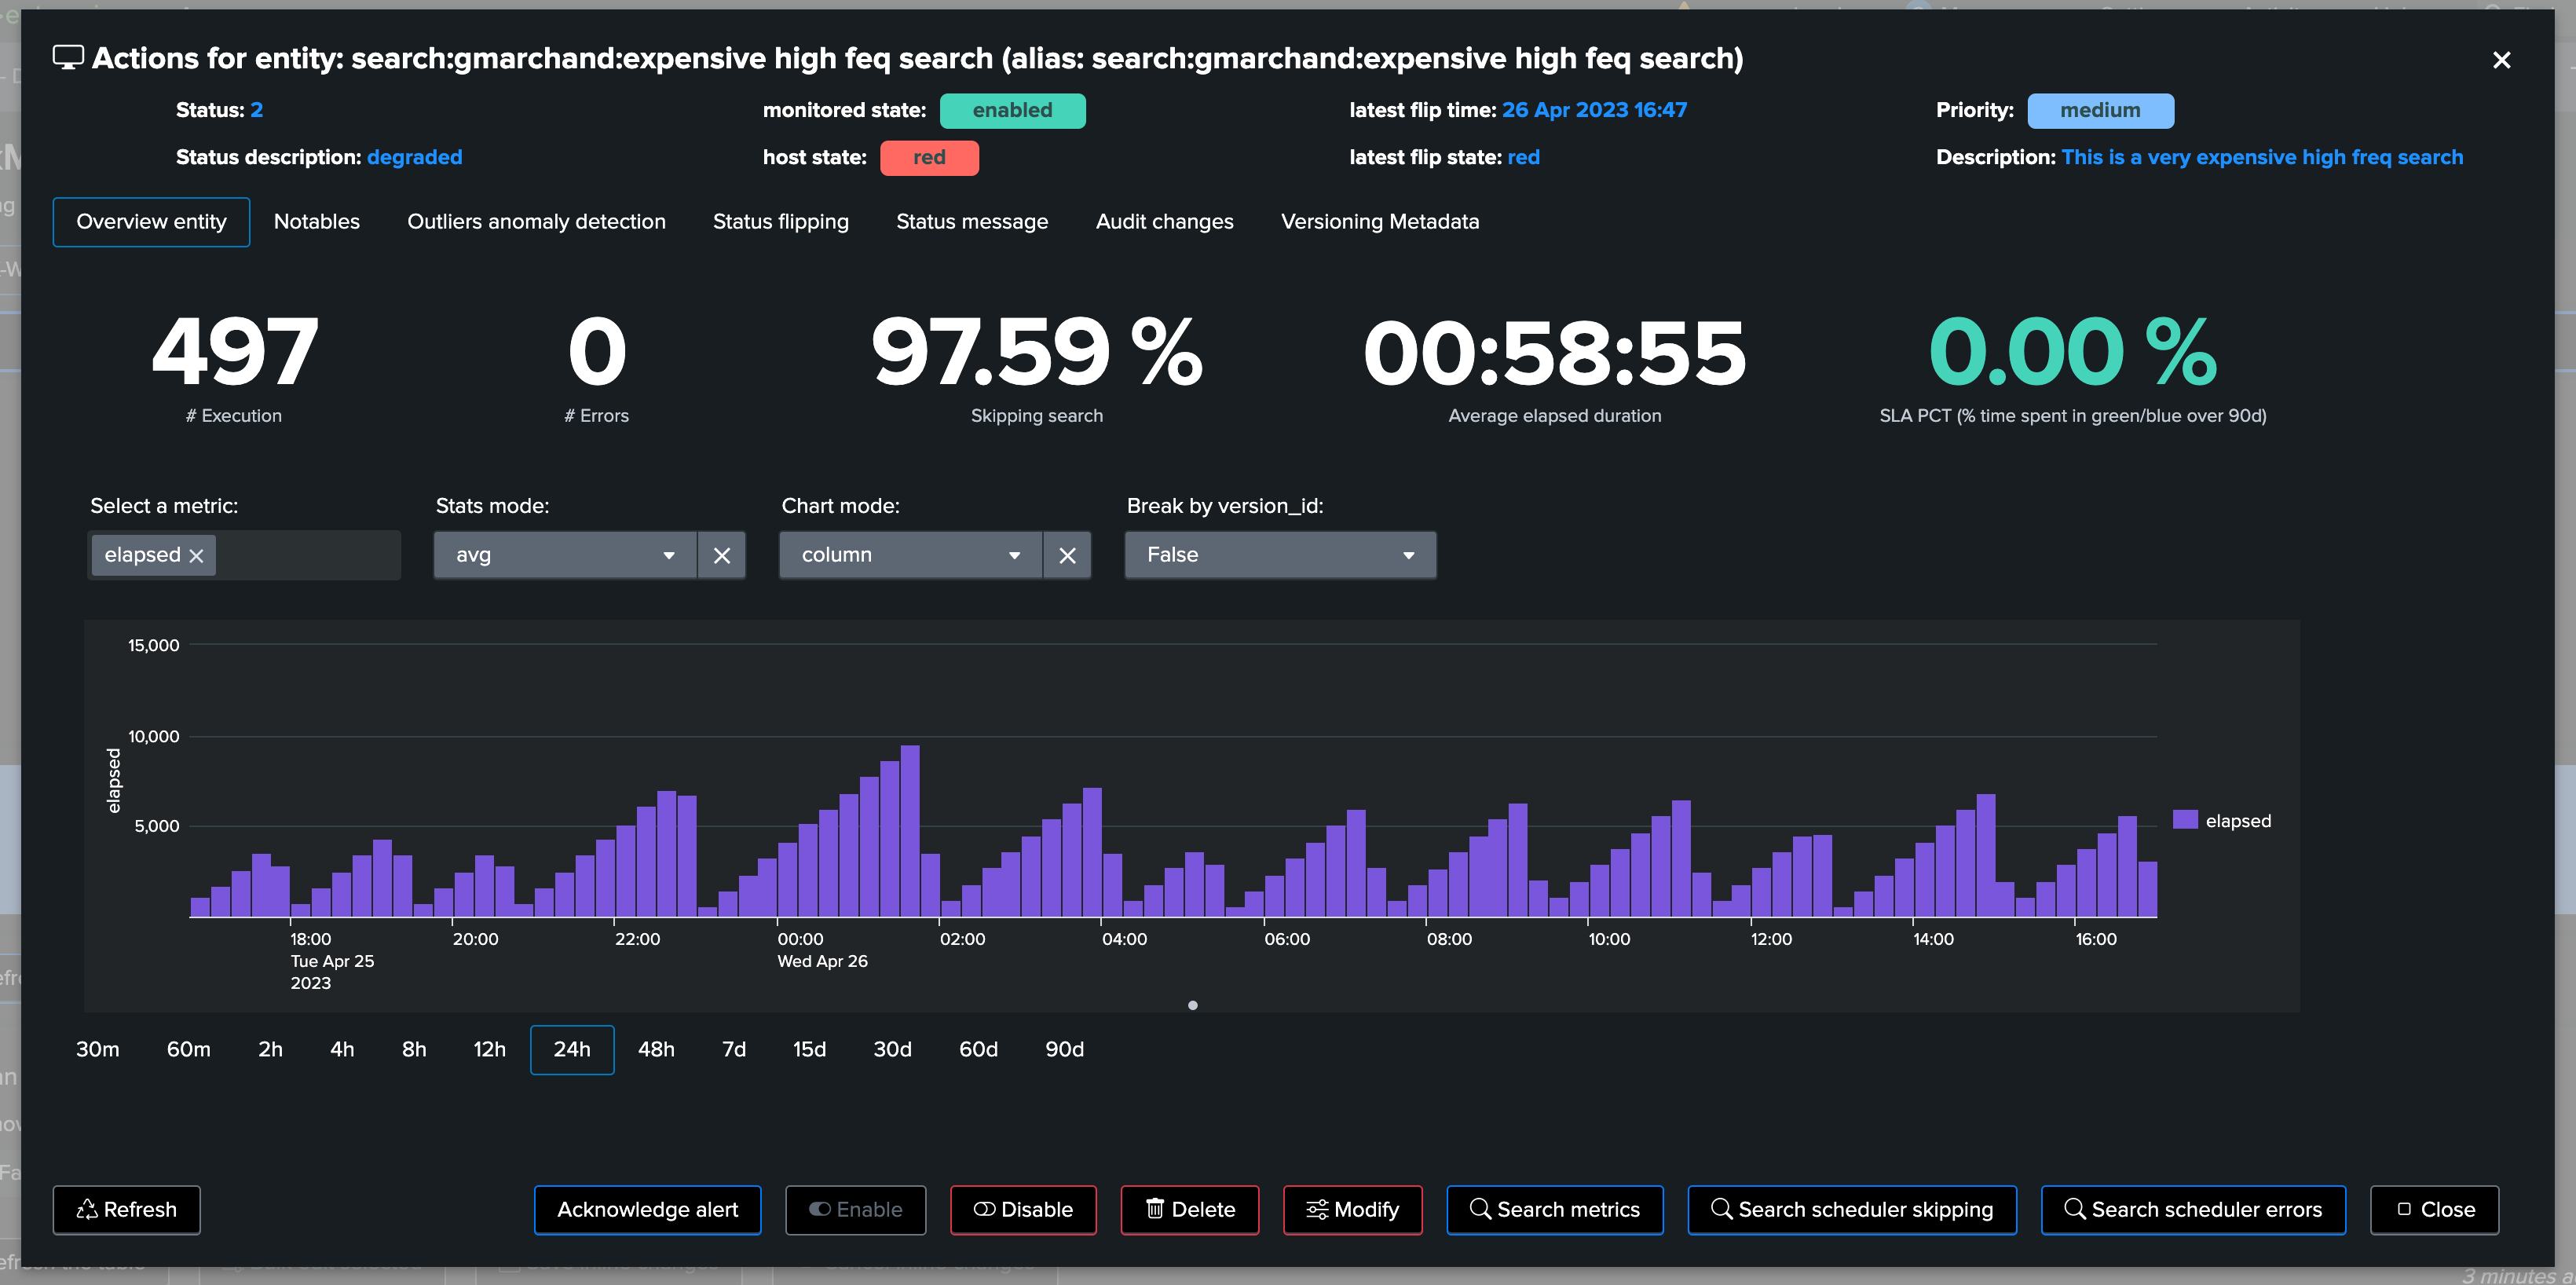Screen dimensions: 2576x1285
Task: Select the 48h time range
Action: coord(657,1050)
